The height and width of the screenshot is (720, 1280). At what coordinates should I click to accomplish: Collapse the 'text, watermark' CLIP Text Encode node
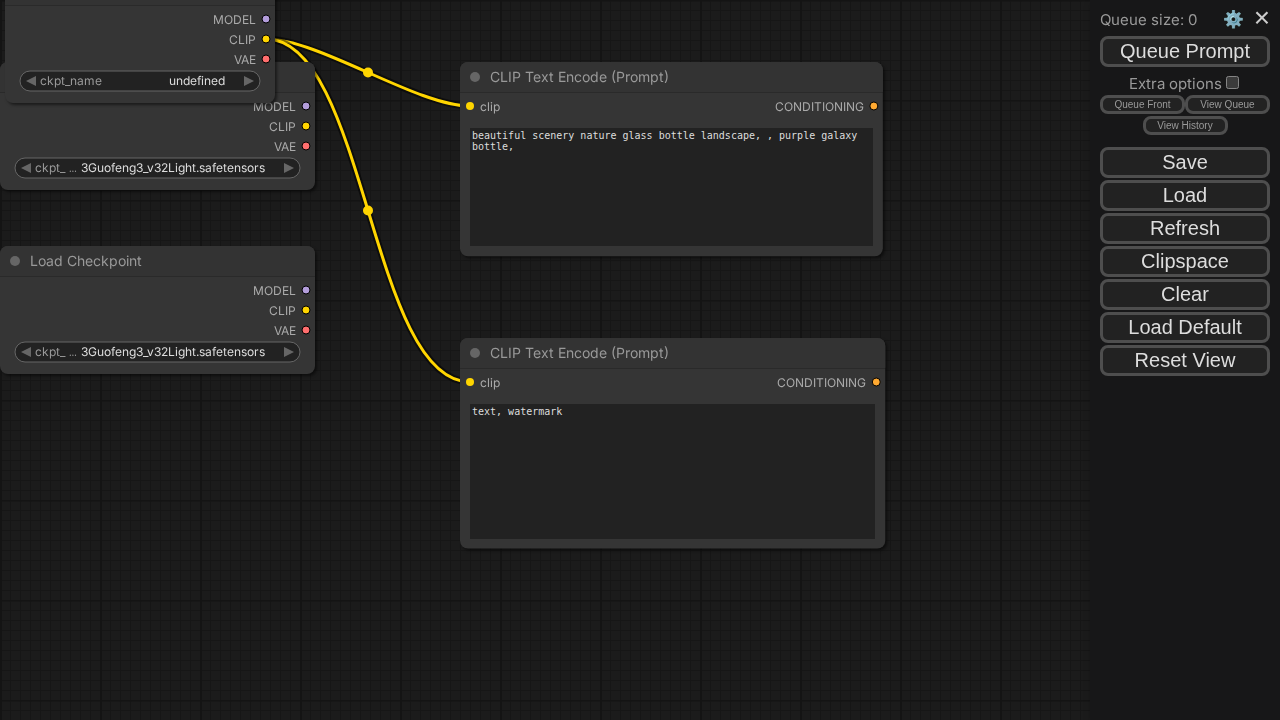click(475, 353)
